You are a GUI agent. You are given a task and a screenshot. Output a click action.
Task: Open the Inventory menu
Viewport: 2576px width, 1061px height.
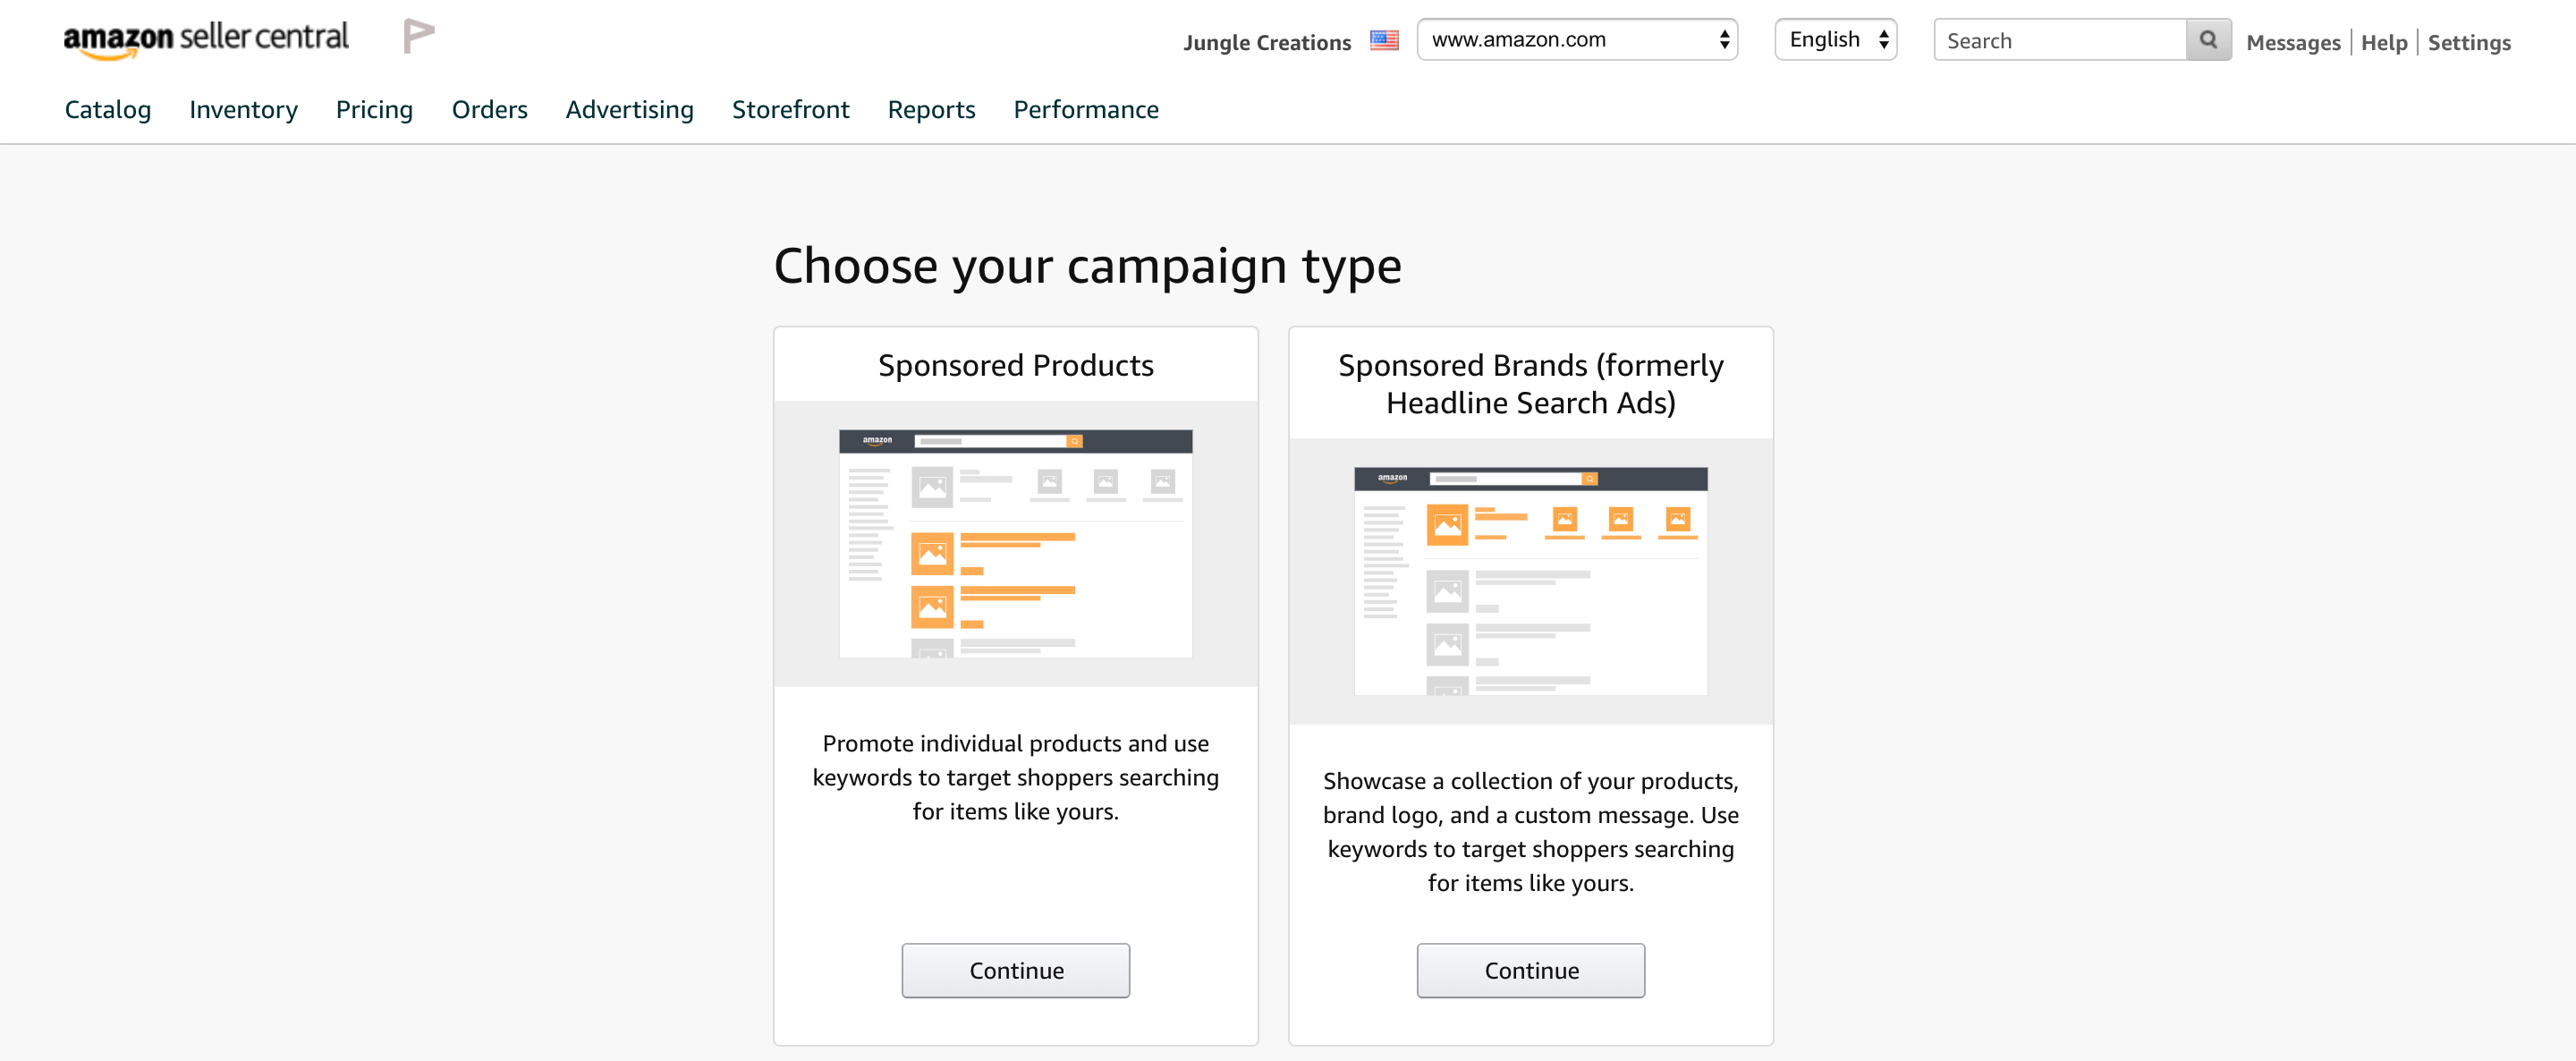[243, 110]
